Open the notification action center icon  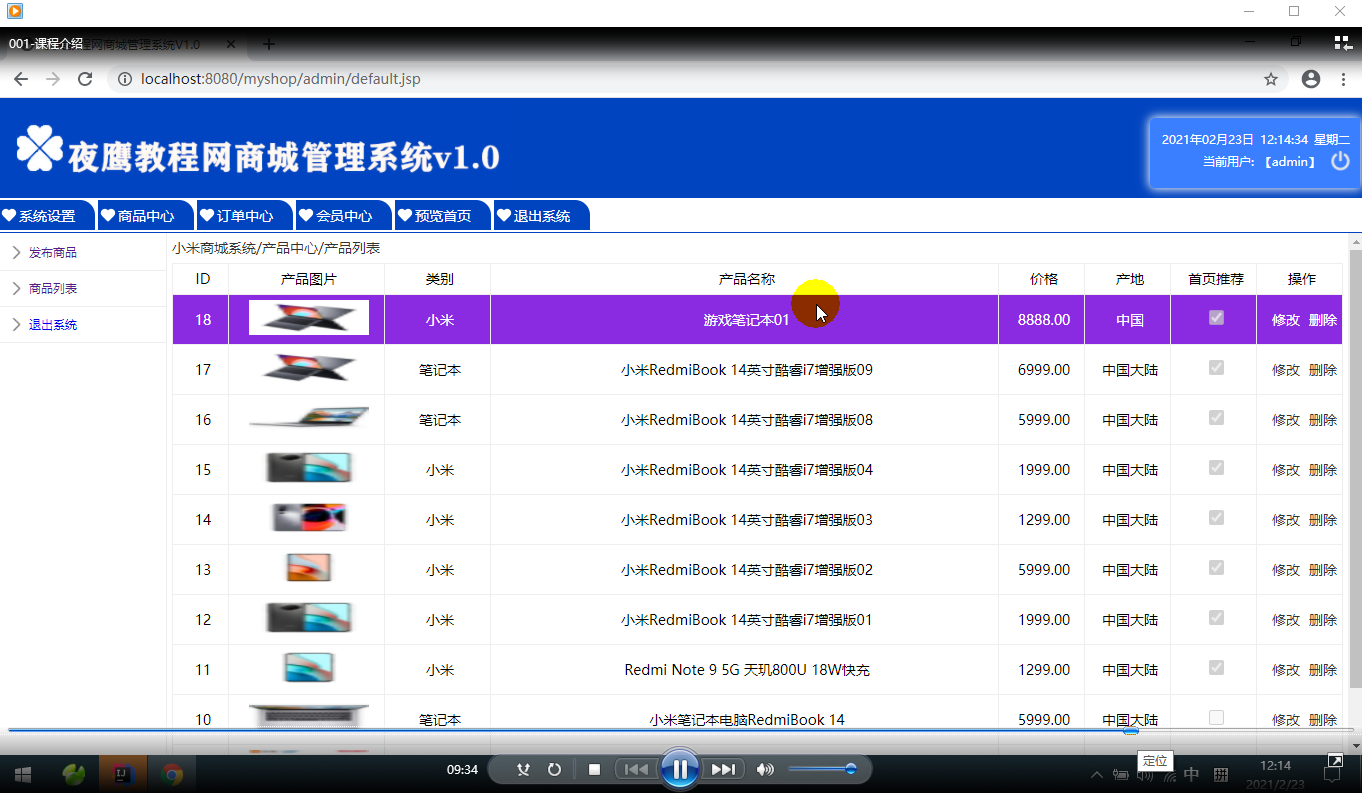pos(1334,775)
